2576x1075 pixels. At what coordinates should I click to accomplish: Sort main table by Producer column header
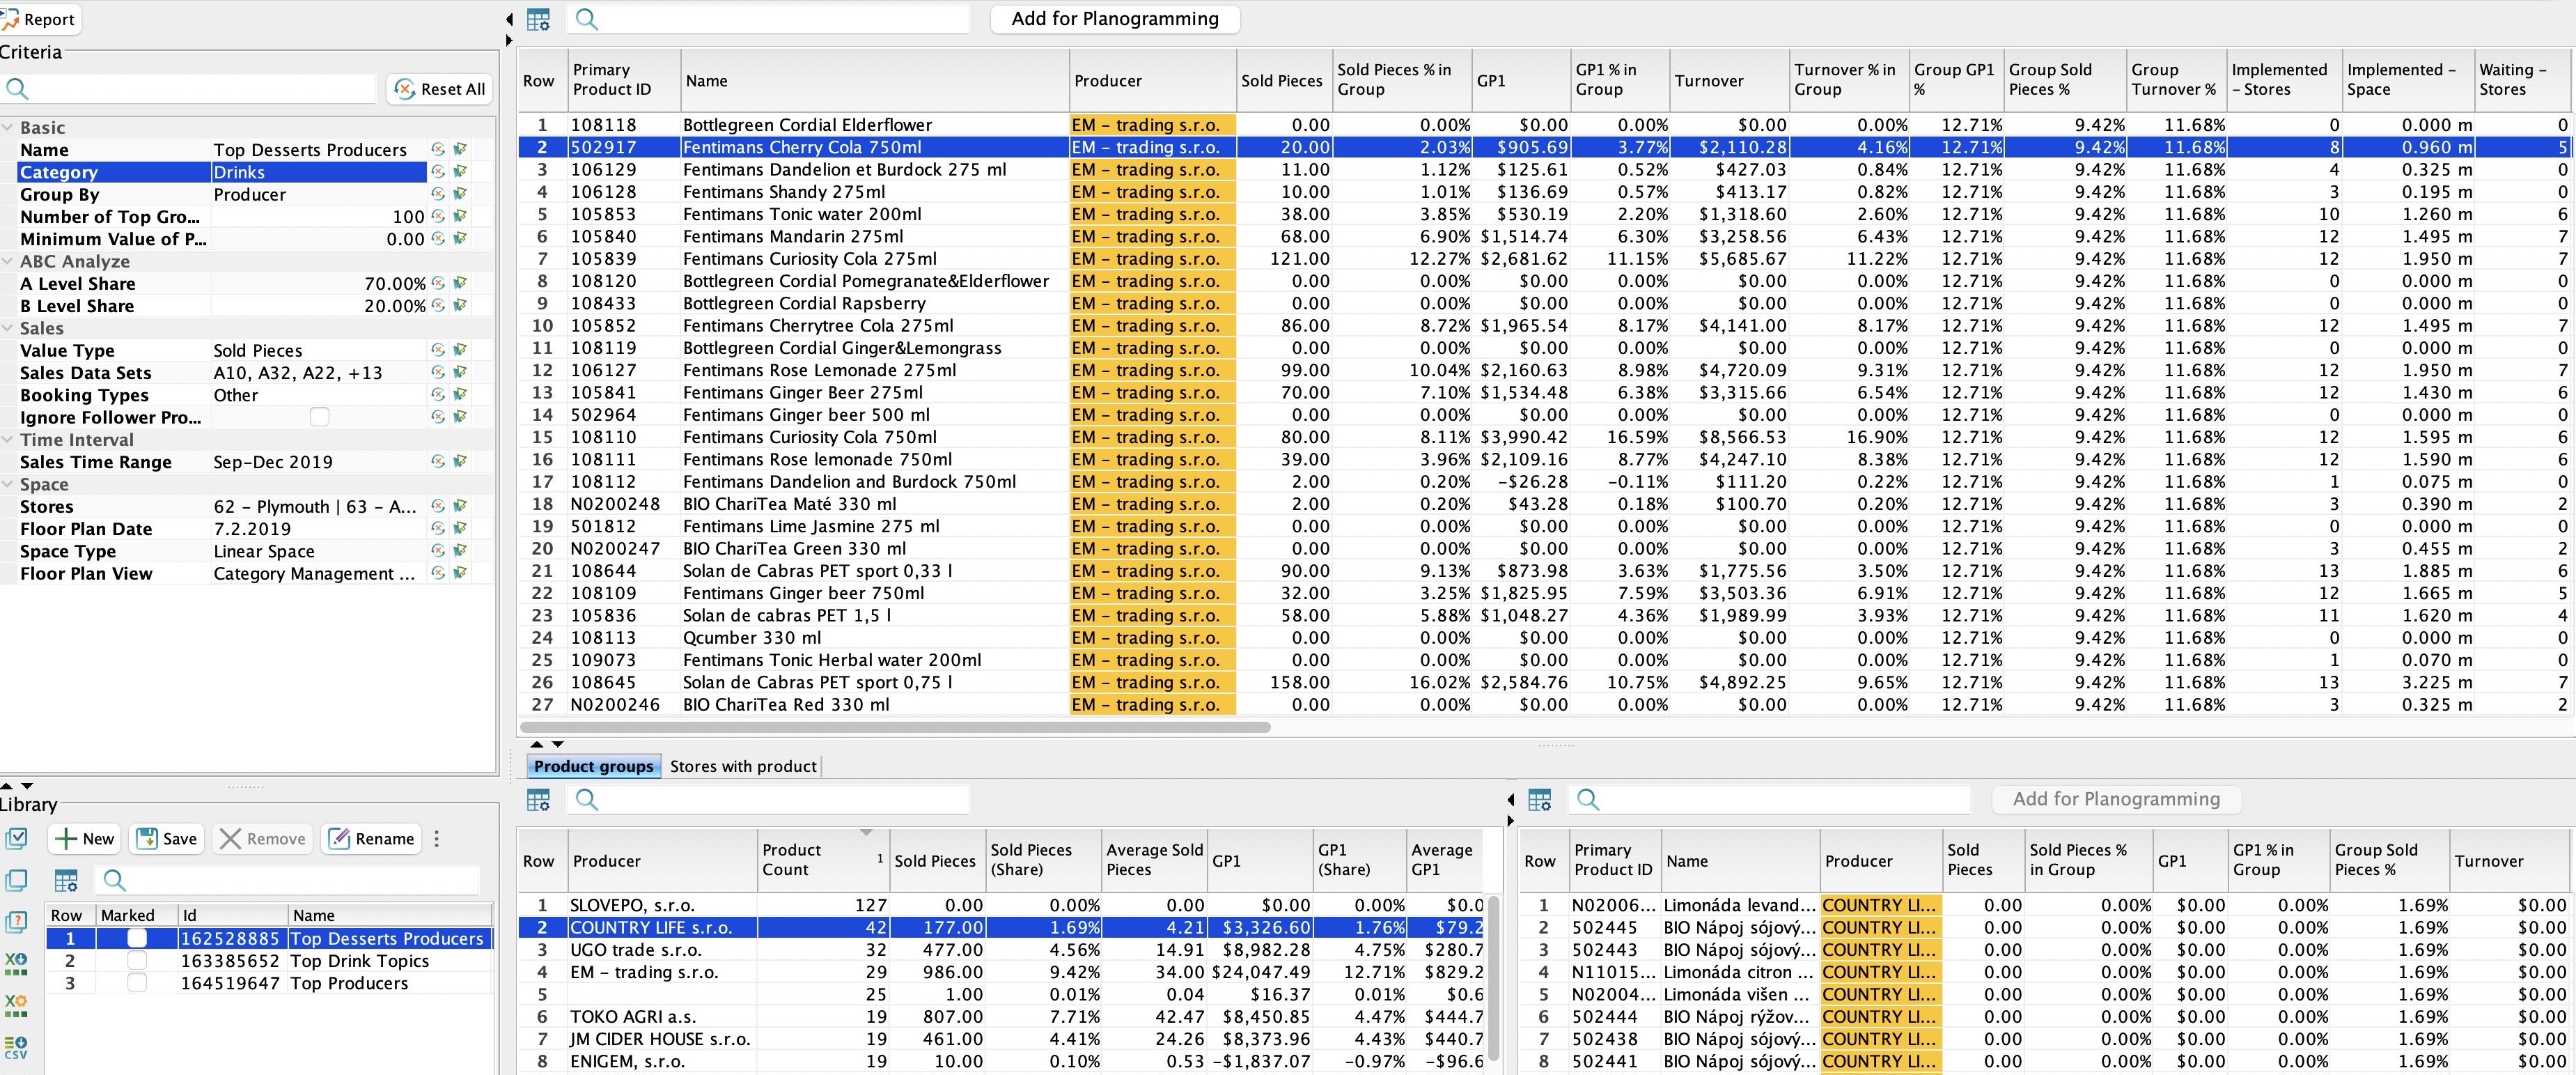pos(1152,80)
